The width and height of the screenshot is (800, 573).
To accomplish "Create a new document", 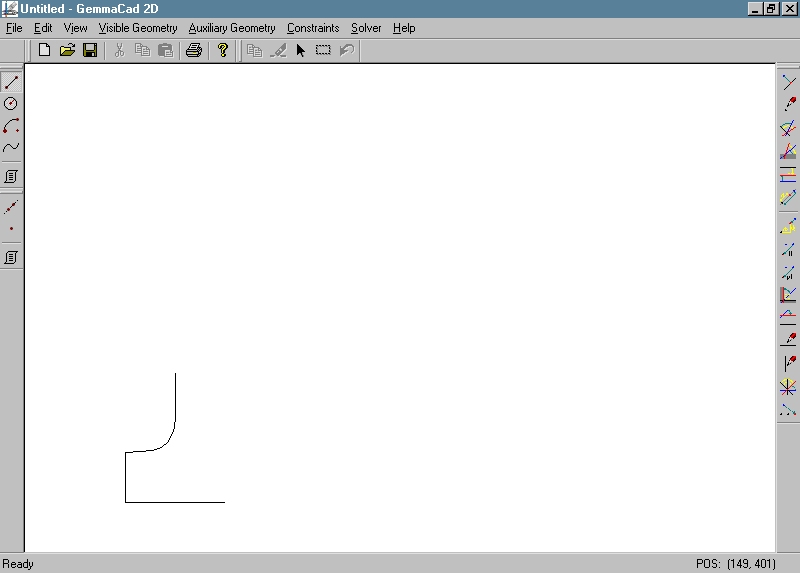I will click(x=44, y=50).
